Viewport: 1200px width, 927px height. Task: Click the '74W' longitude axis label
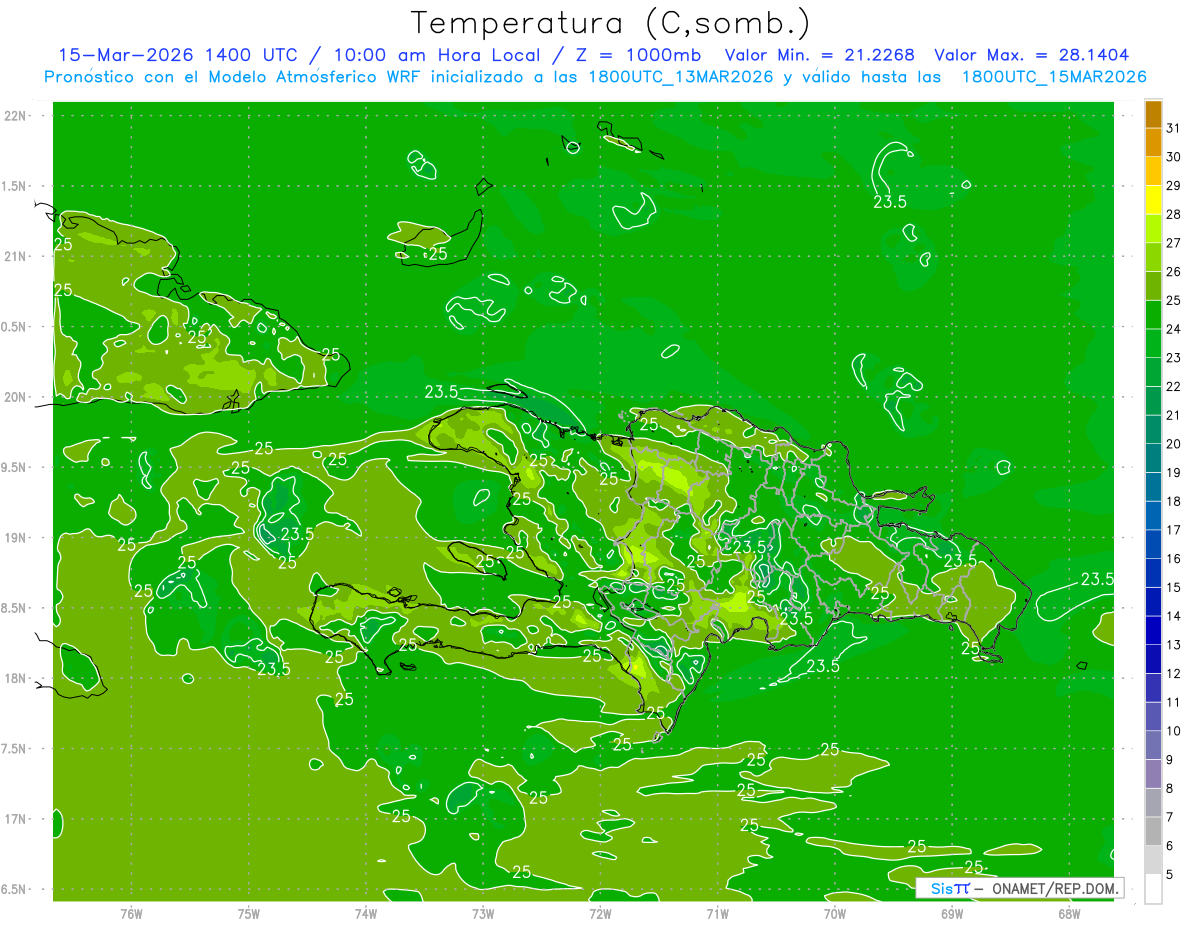[366, 914]
